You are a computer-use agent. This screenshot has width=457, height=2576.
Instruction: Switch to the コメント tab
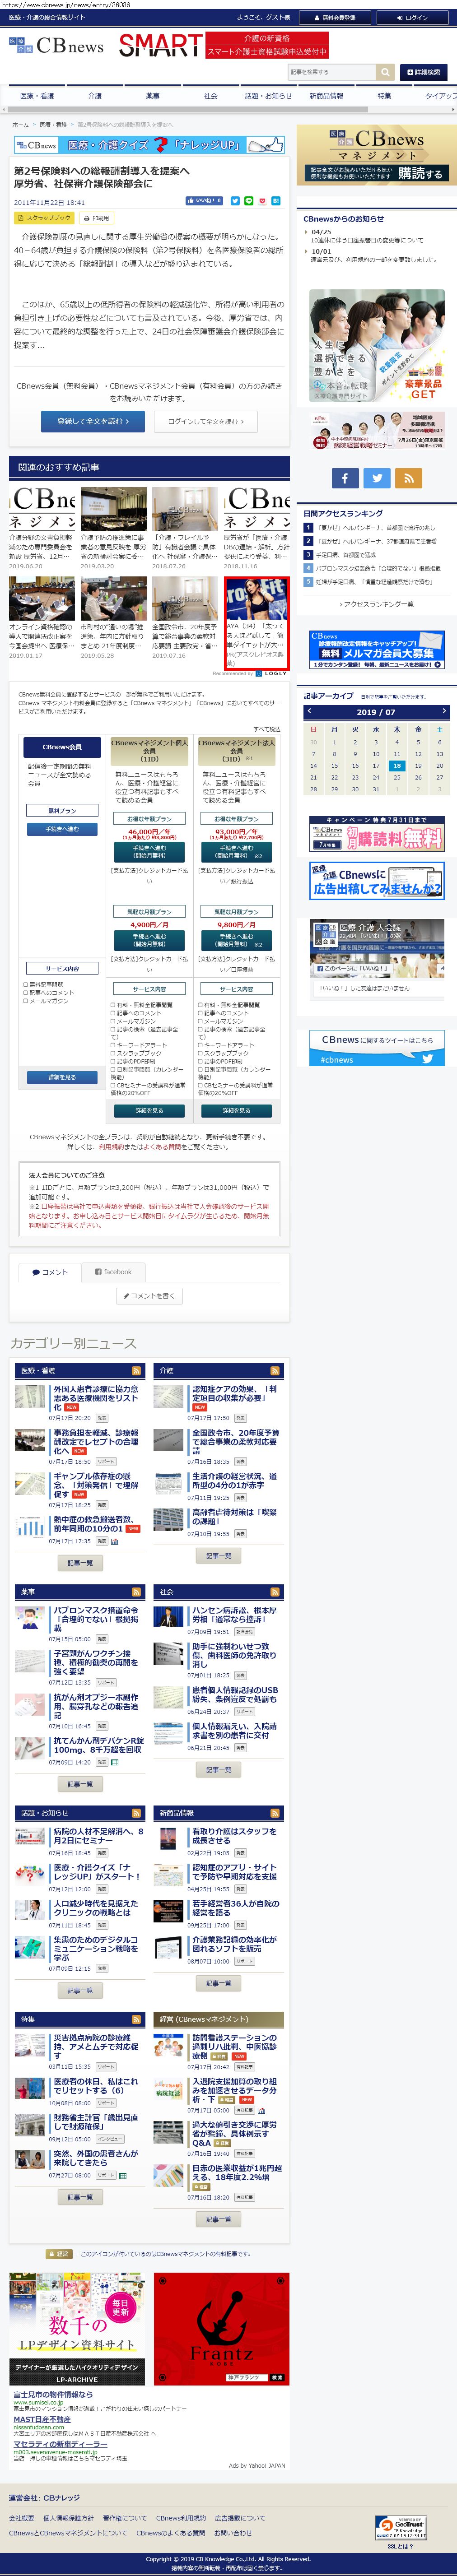(x=49, y=1272)
